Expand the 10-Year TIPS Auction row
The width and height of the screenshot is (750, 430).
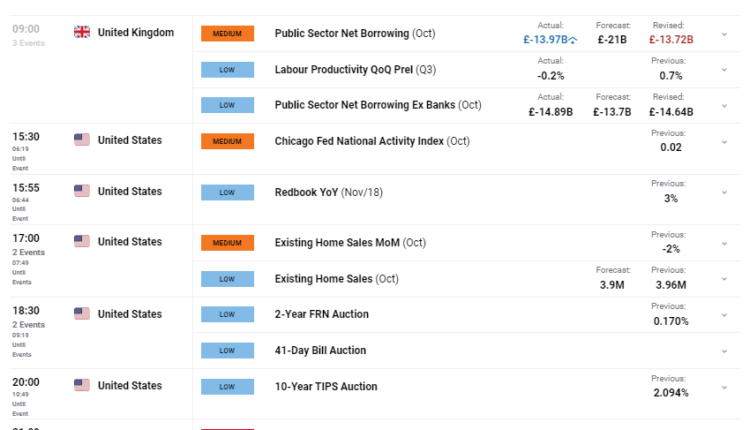724,386
